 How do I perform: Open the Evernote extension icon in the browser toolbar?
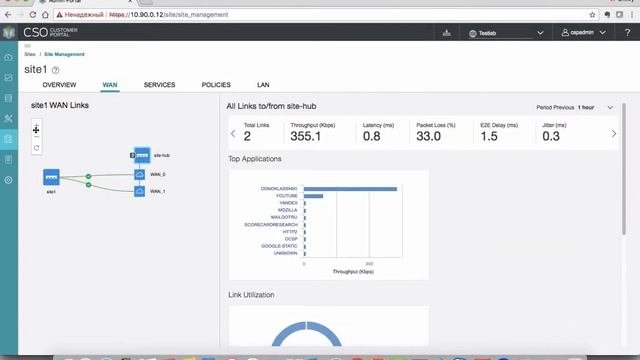tap(607, 15)
